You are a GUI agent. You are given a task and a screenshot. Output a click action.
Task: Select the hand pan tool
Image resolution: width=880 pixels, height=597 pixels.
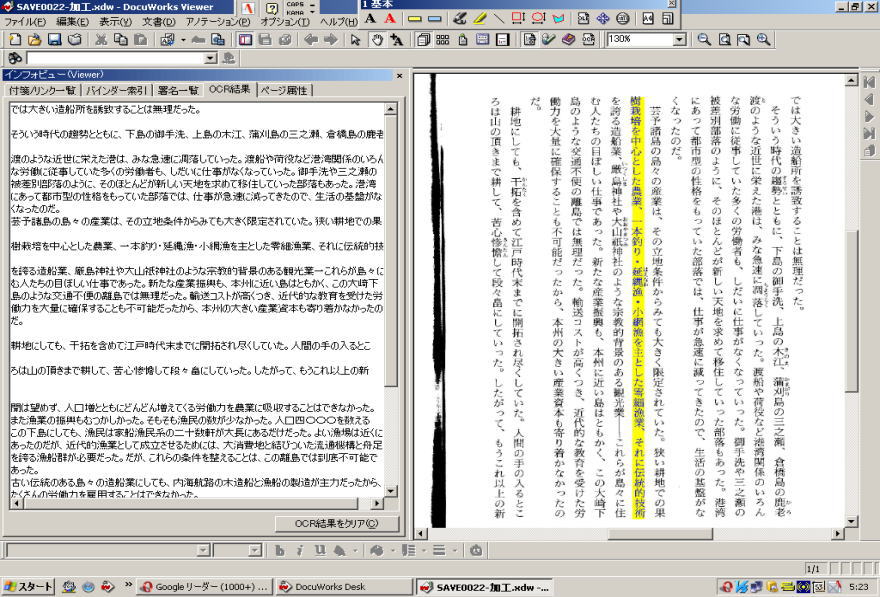click(x=377, y=39)
